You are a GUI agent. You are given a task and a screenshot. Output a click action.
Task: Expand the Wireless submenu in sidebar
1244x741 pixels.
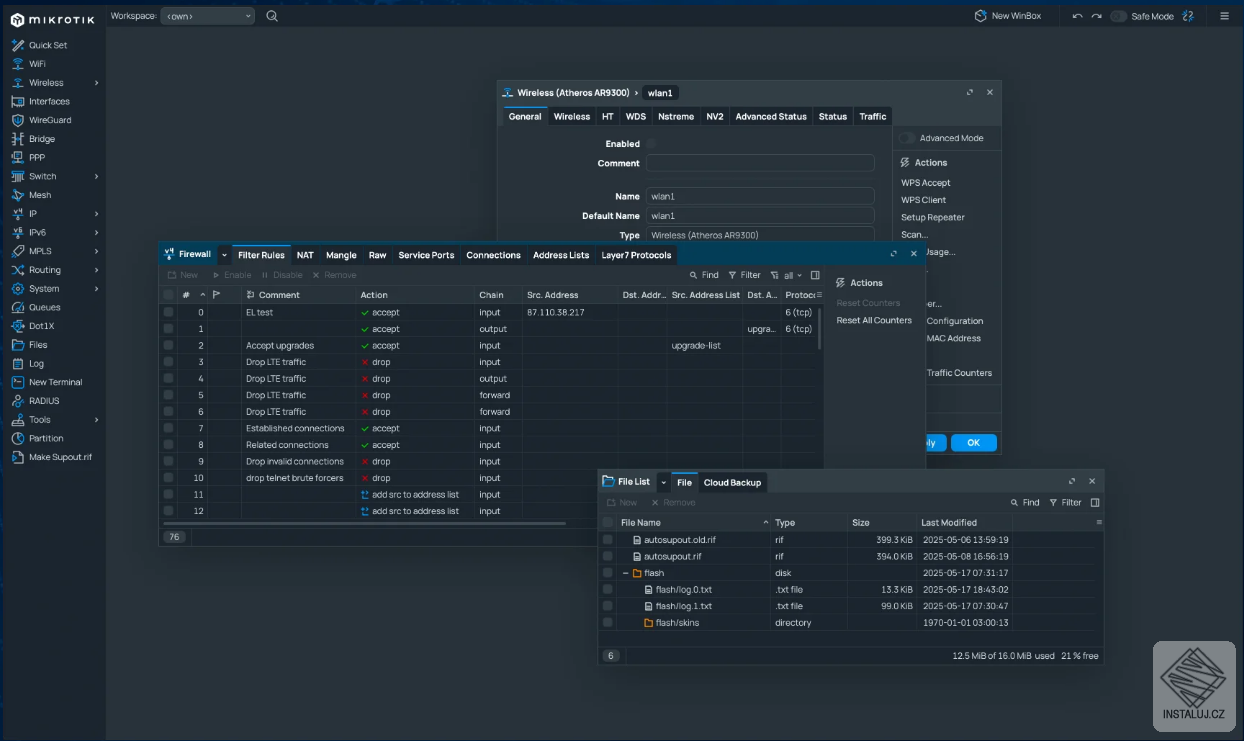[x=96, y=83]
